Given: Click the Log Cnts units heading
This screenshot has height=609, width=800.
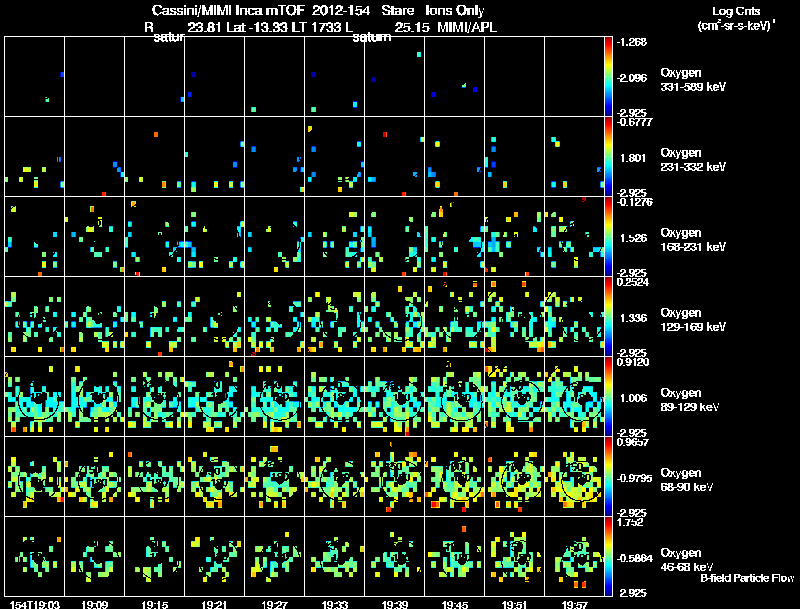Looking at the screenshot, I should (x=736, y=18).
